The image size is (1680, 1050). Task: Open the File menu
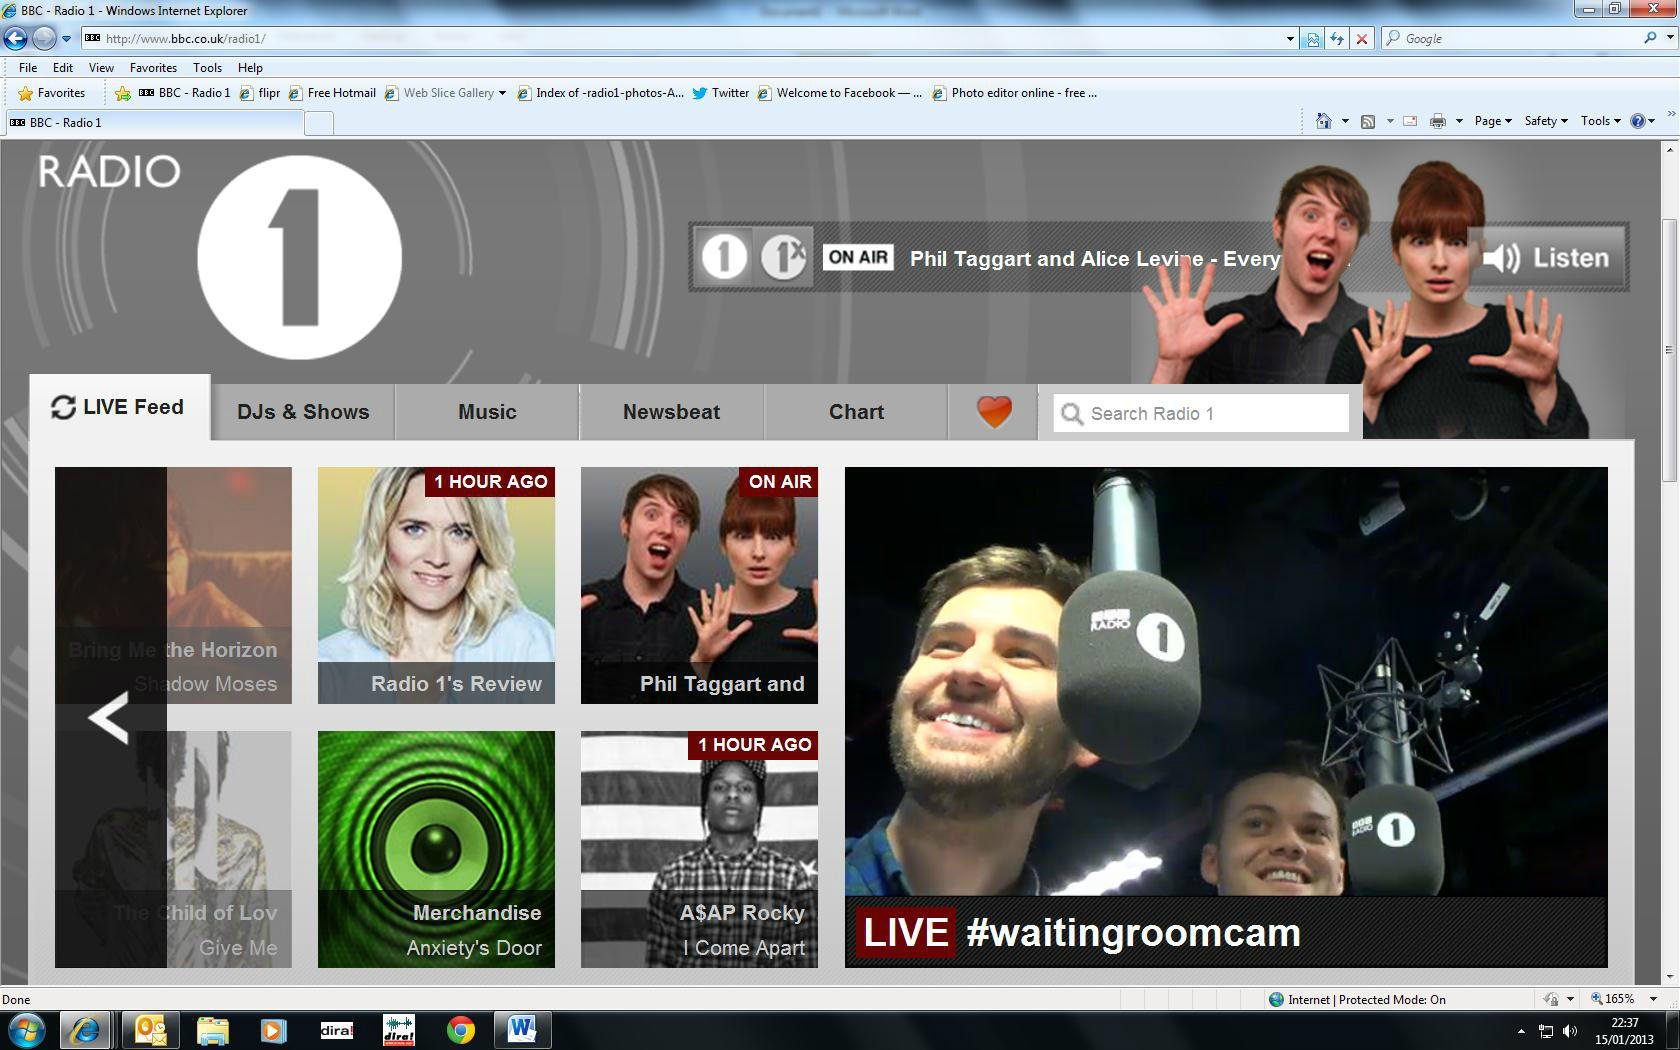tap(28, 68)
